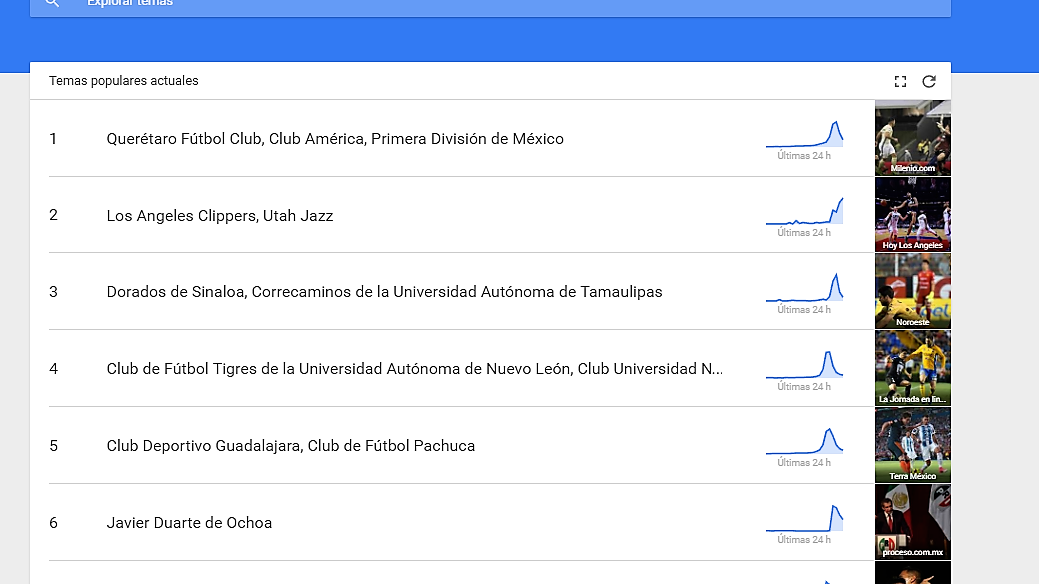
Task: Click the trend sparkline for Los Angeles Clippers
Action: 804,211
